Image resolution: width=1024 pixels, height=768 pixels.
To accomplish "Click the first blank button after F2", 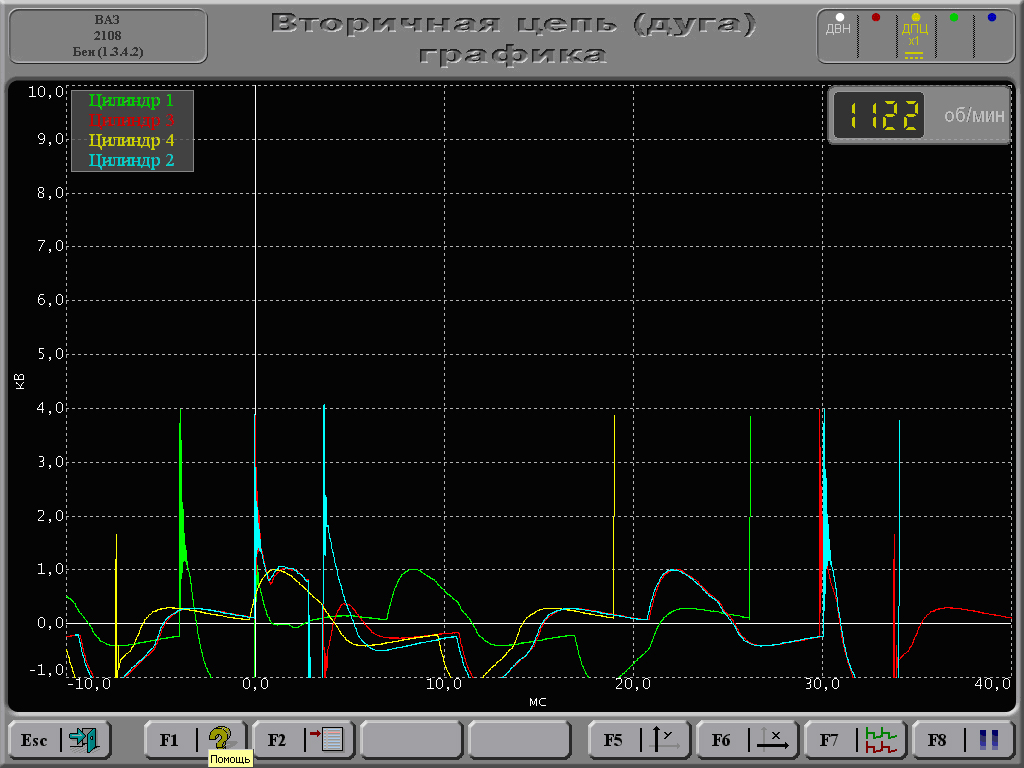I will 411,740.
